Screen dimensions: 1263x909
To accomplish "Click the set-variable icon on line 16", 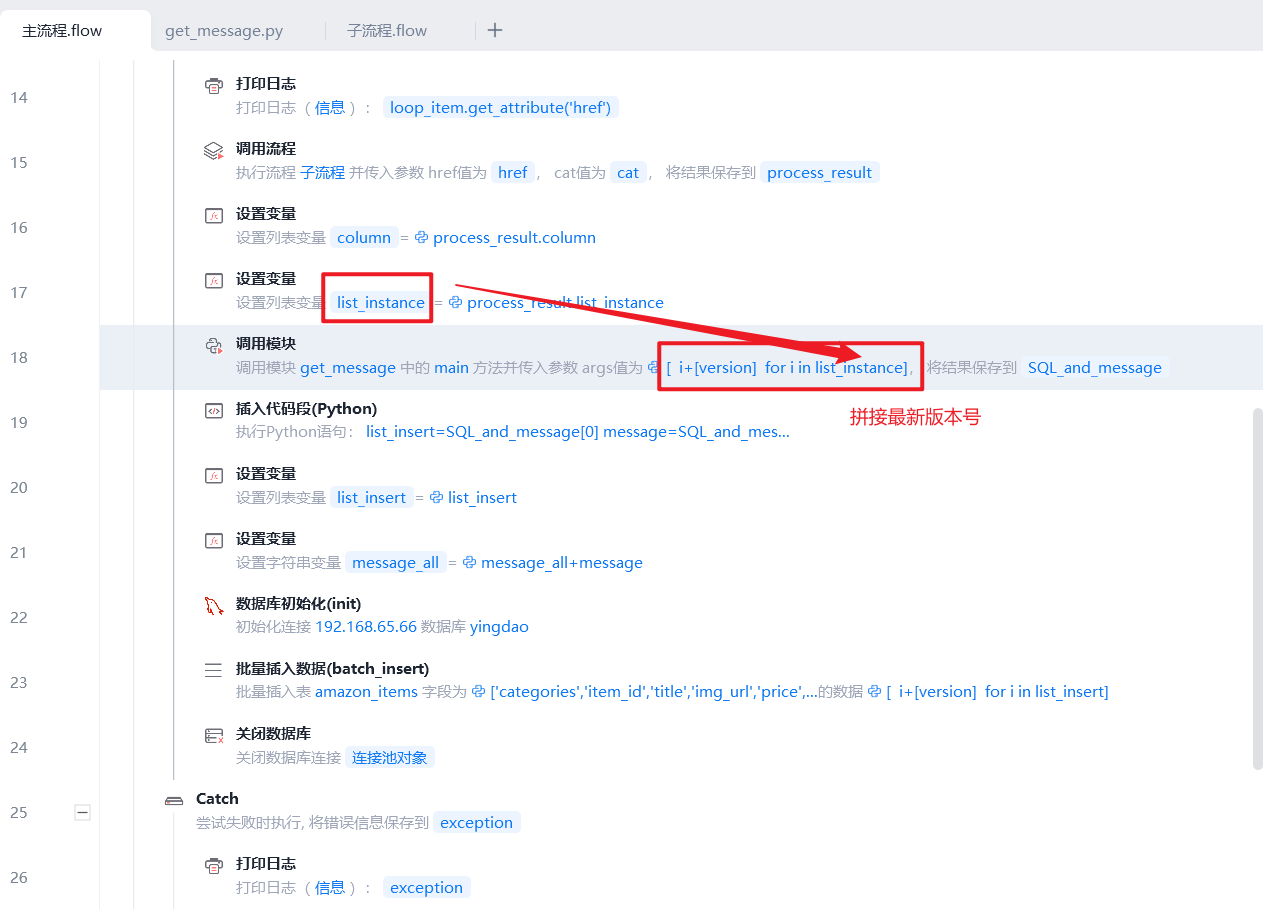I will tap(214, 216).
